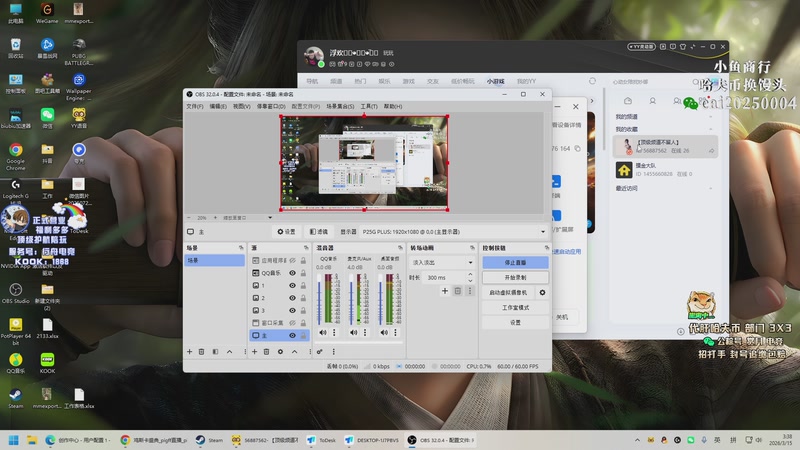The width and height of the screenshot is (800, 450).
Task: Unlock the 主 source lock toggle
Action: 304,336
